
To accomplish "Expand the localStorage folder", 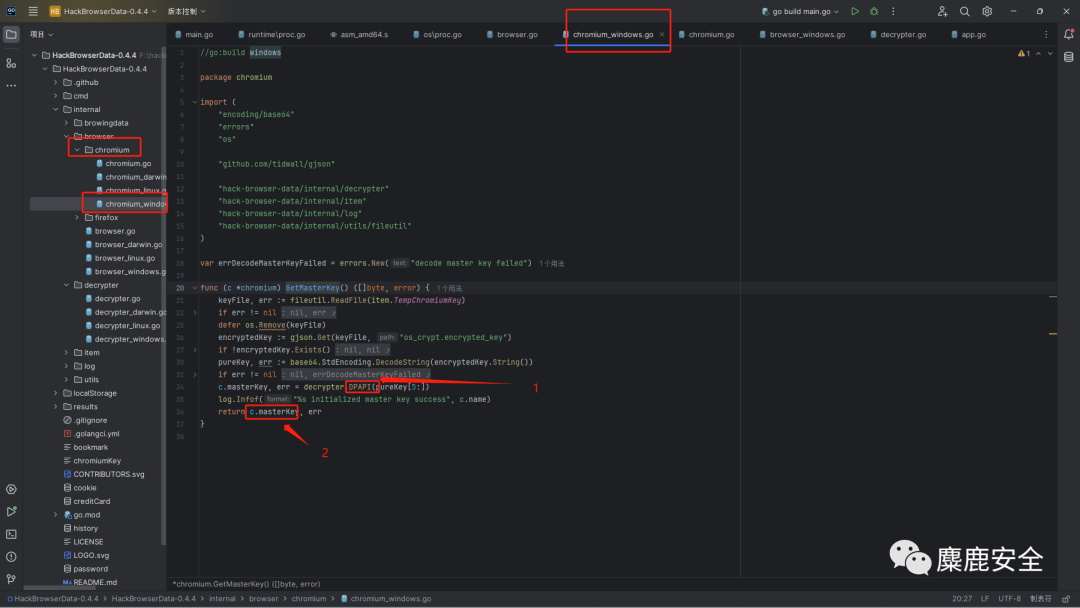I will coord(56,393).
